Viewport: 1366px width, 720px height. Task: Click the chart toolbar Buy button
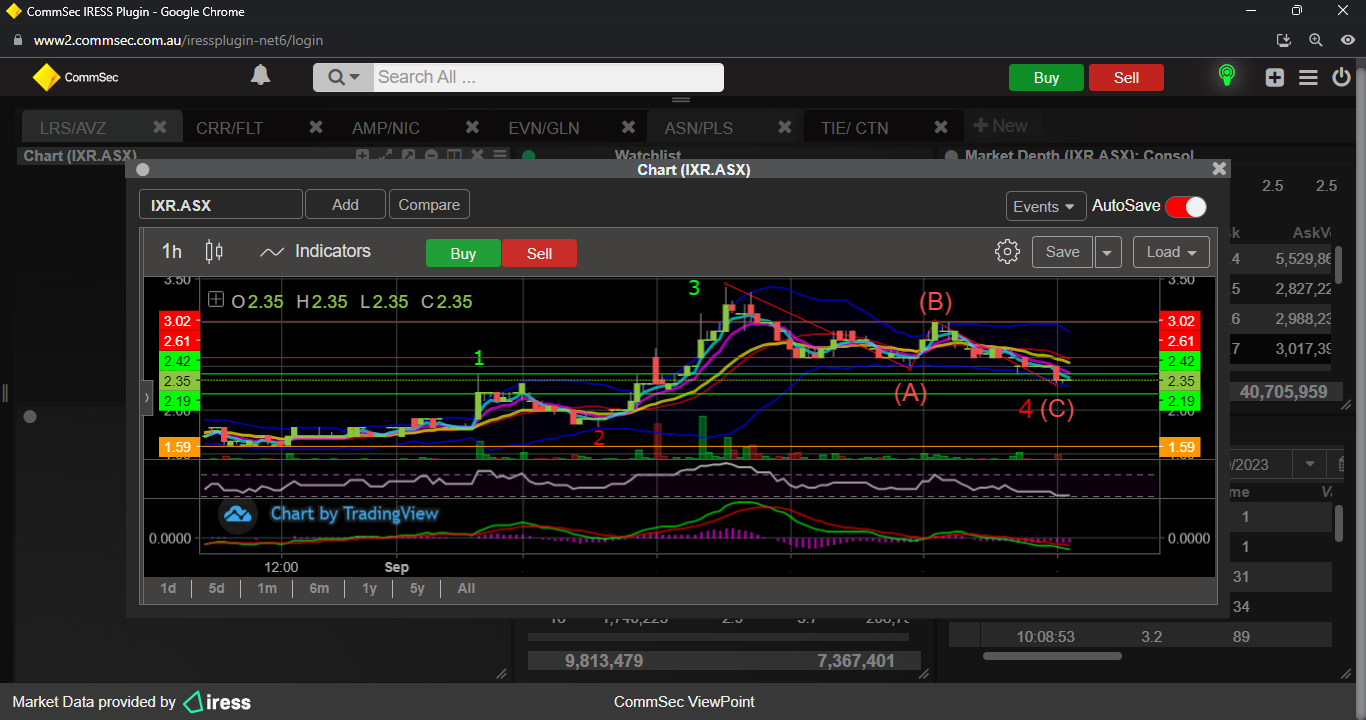(x=463, y=253)
